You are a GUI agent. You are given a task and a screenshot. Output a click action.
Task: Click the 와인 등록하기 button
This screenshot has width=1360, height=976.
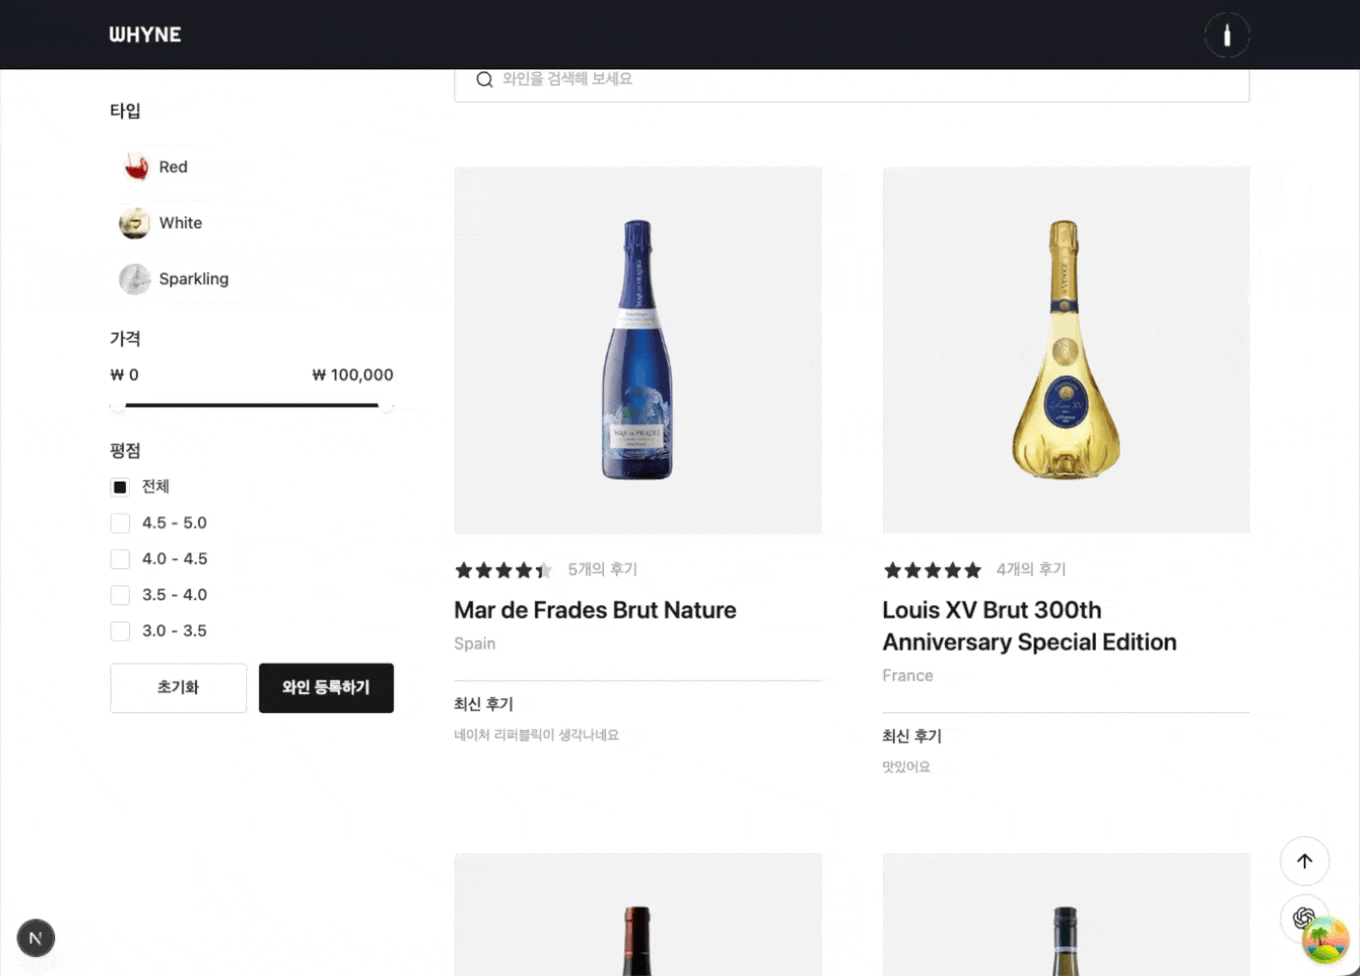coord(326,688)
